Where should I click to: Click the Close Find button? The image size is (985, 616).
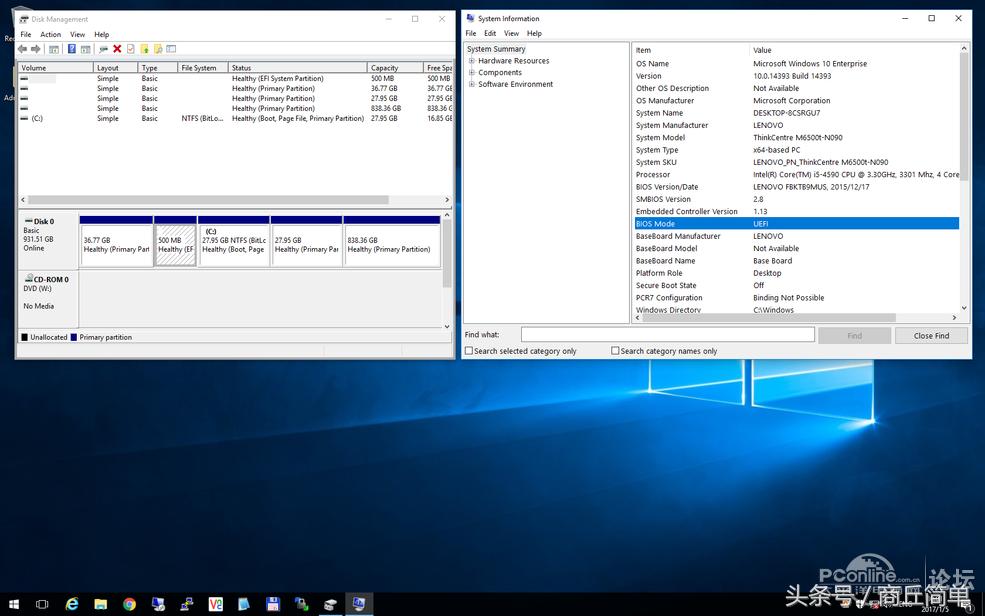(x=931, y=335)
